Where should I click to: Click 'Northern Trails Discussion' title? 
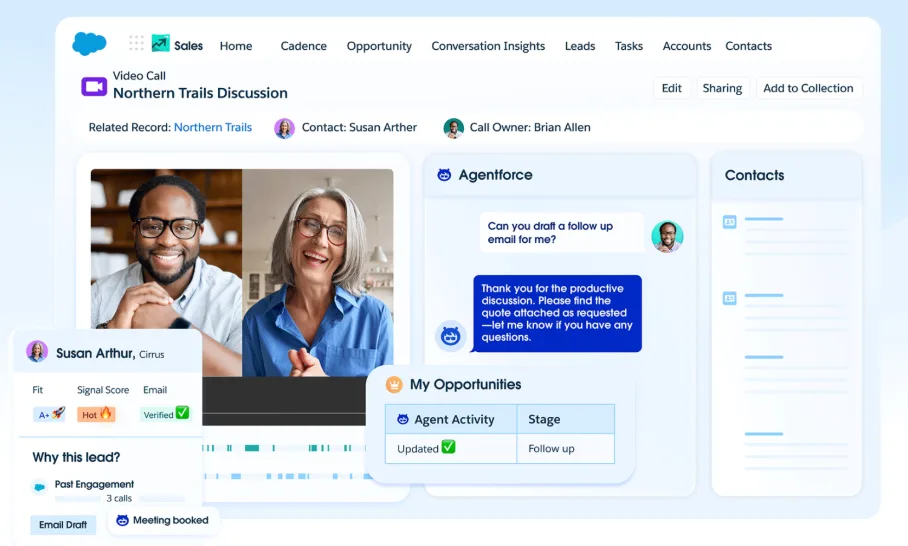[x=200, y=93]
